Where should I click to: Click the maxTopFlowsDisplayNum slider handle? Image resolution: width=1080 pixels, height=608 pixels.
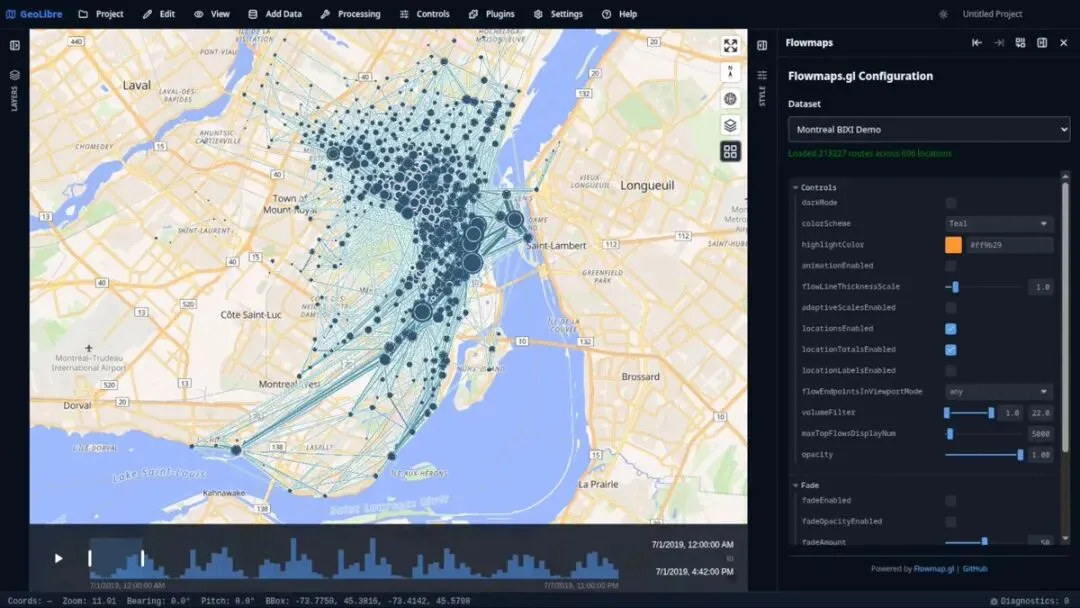pyautogui.click(x=950, y=434)
